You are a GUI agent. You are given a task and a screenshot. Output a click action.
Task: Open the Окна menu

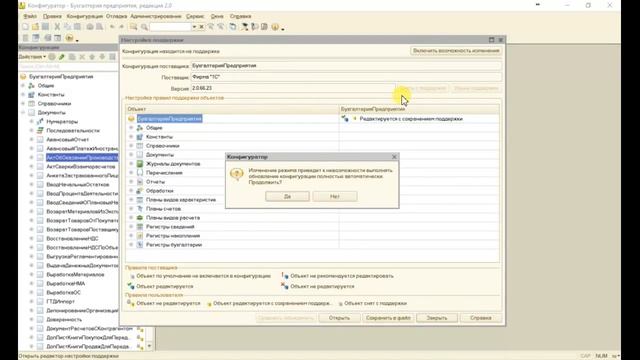coord(217,16)
